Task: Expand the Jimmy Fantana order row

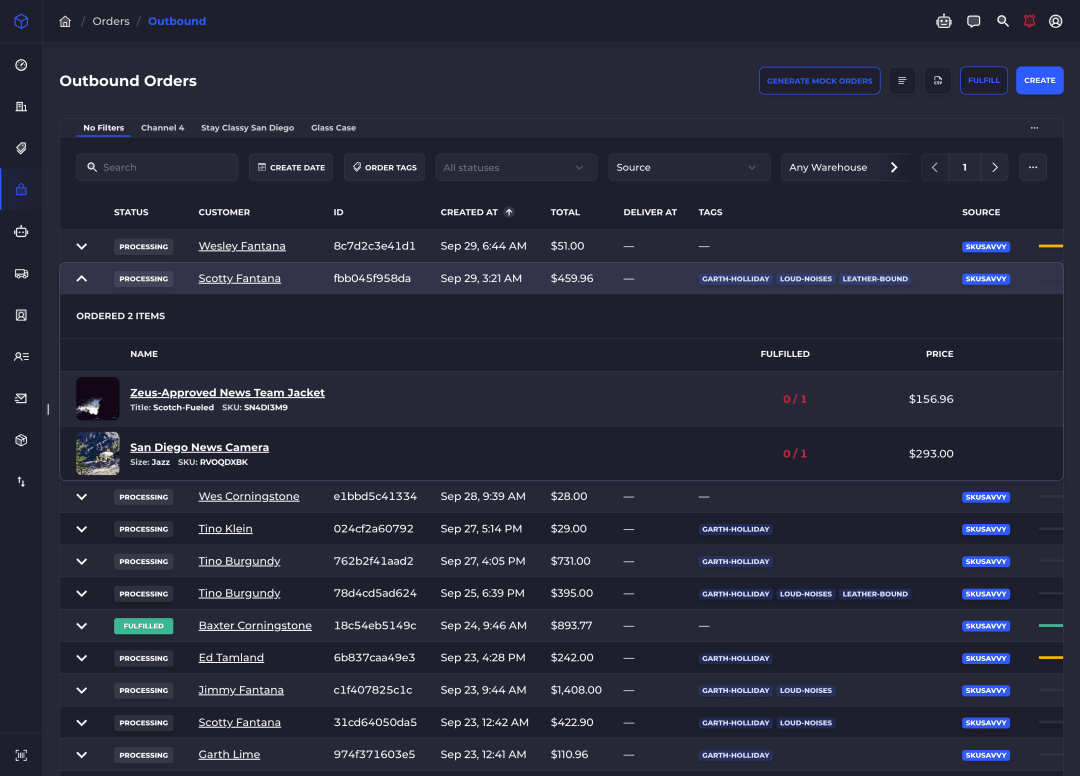Action: click(x=81, y=691)
